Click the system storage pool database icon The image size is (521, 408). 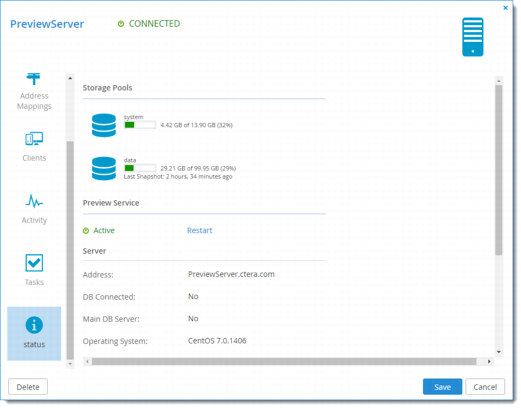coord(104,125)
